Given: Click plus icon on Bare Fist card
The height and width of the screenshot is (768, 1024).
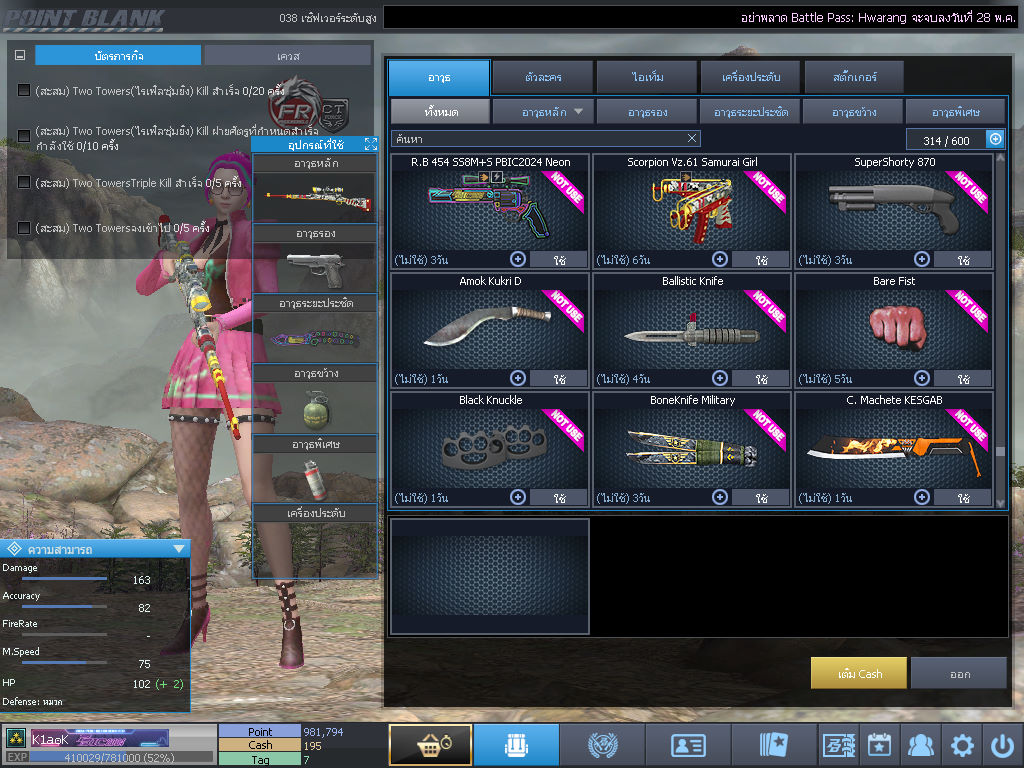Looking at the screenshot, I should click(x=921, y=378).
